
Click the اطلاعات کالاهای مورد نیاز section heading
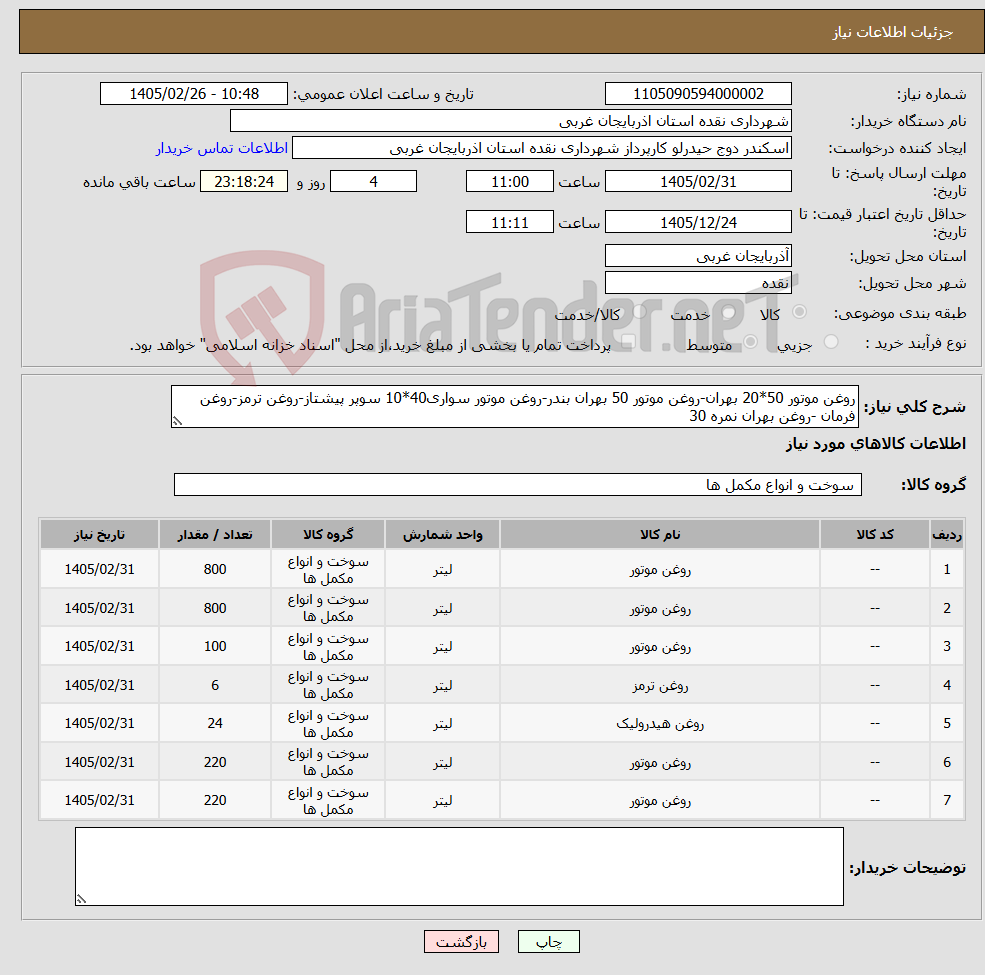tap(875, 444)
